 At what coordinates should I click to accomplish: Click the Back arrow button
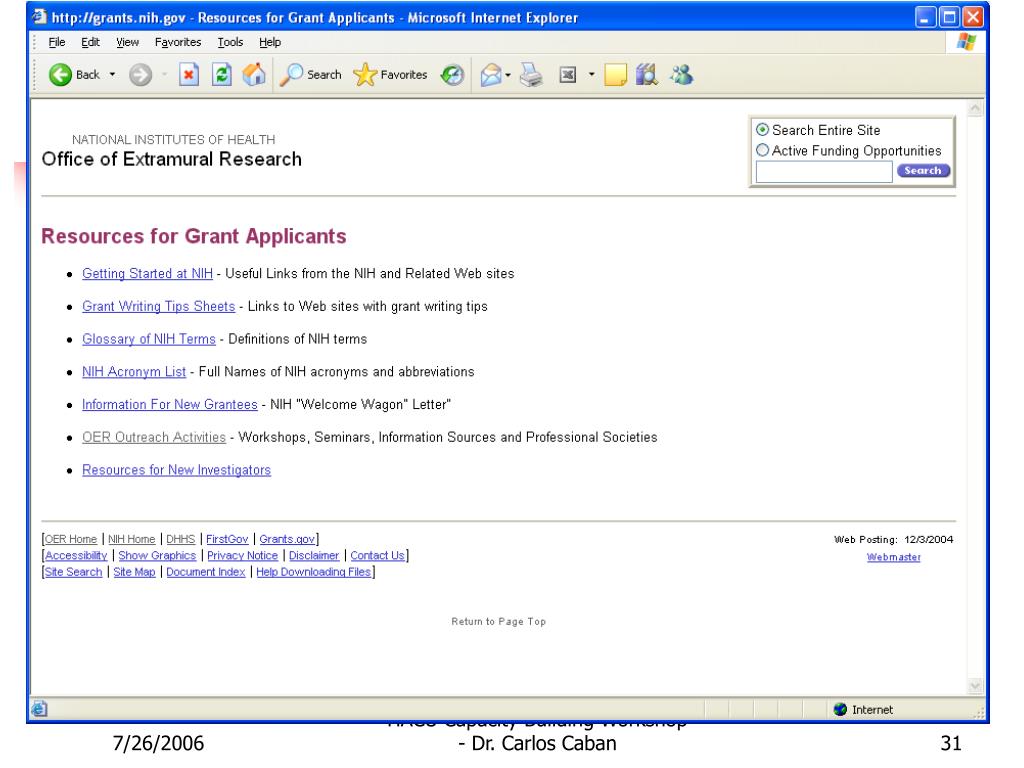pos(61,74)
